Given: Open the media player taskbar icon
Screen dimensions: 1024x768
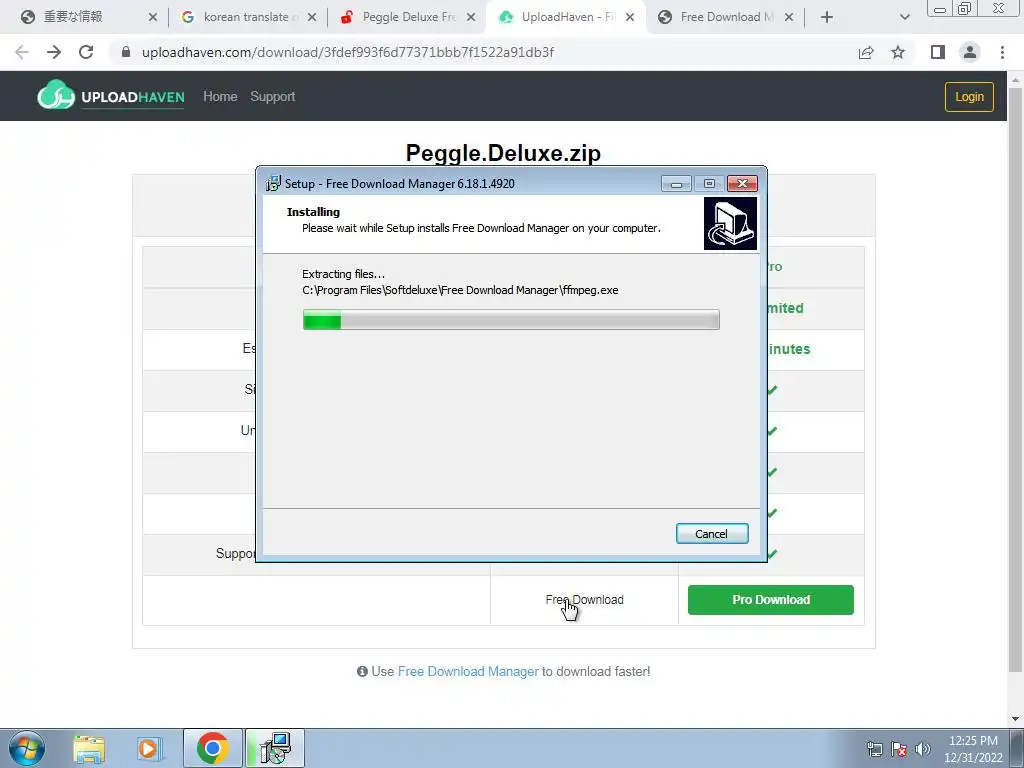Looking at the screenshot, I should click(150, 748).
